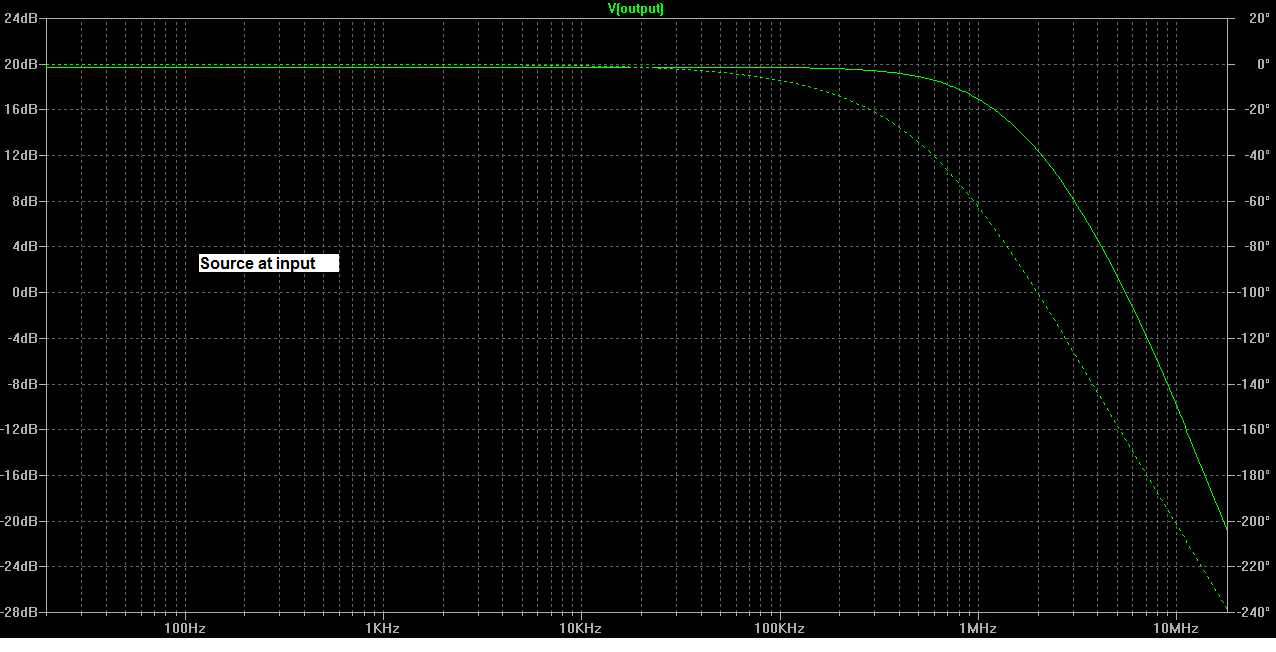Click the -120° phase axis label

[1255, 338]
